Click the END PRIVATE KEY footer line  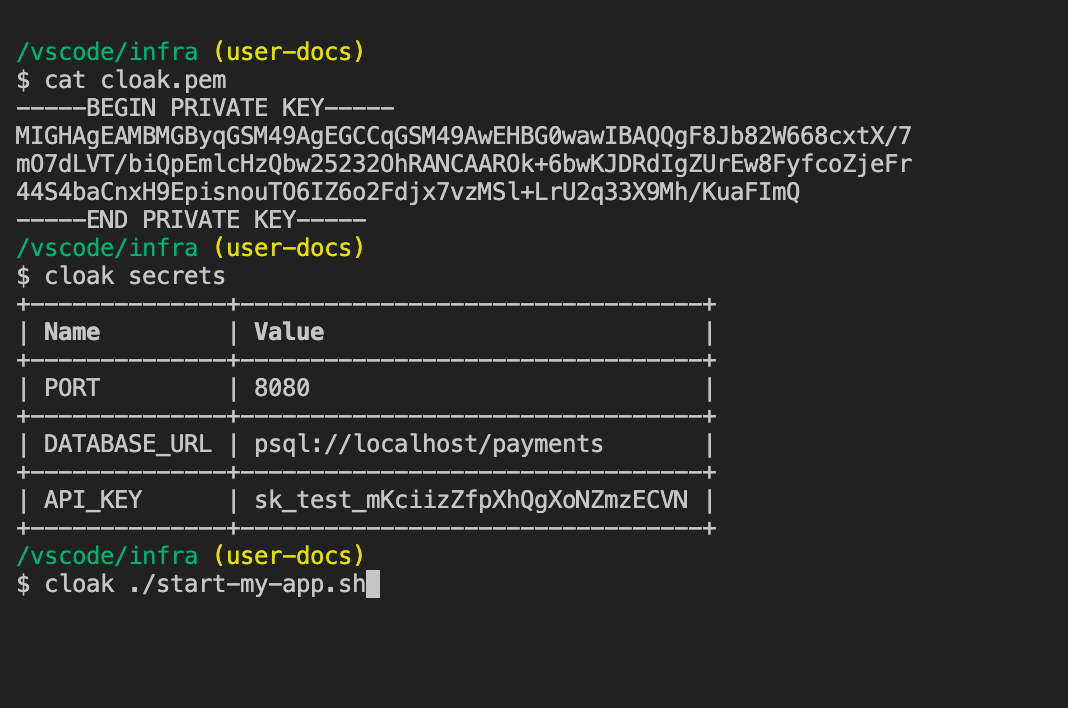pyautogui.click(x=192, y=220)
